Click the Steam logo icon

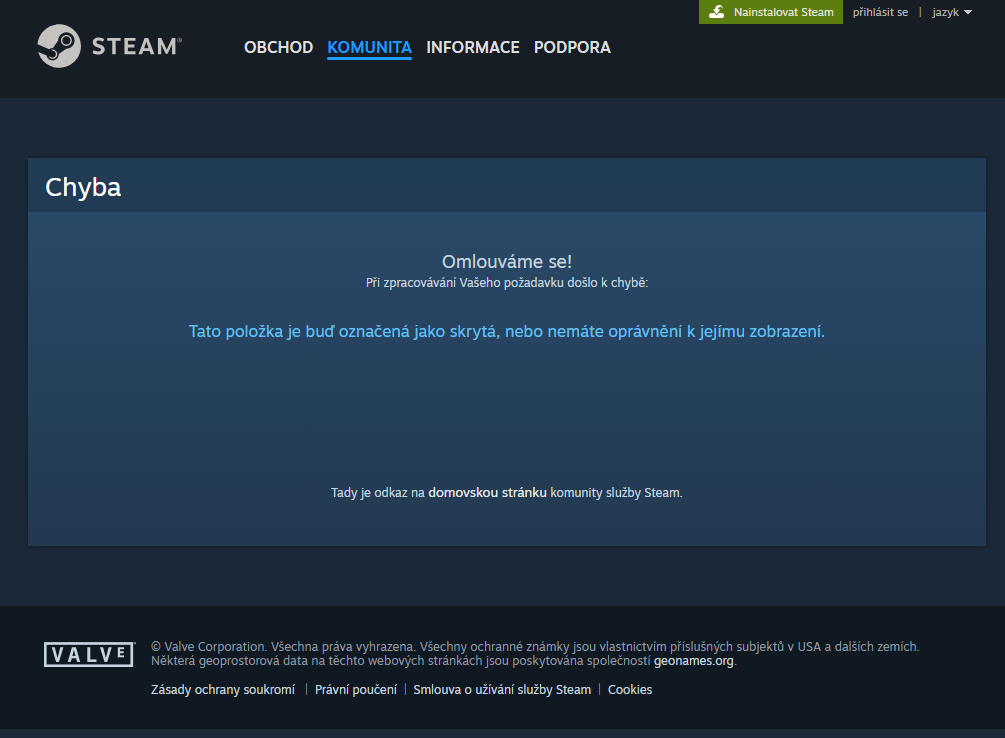click(59, 46)
